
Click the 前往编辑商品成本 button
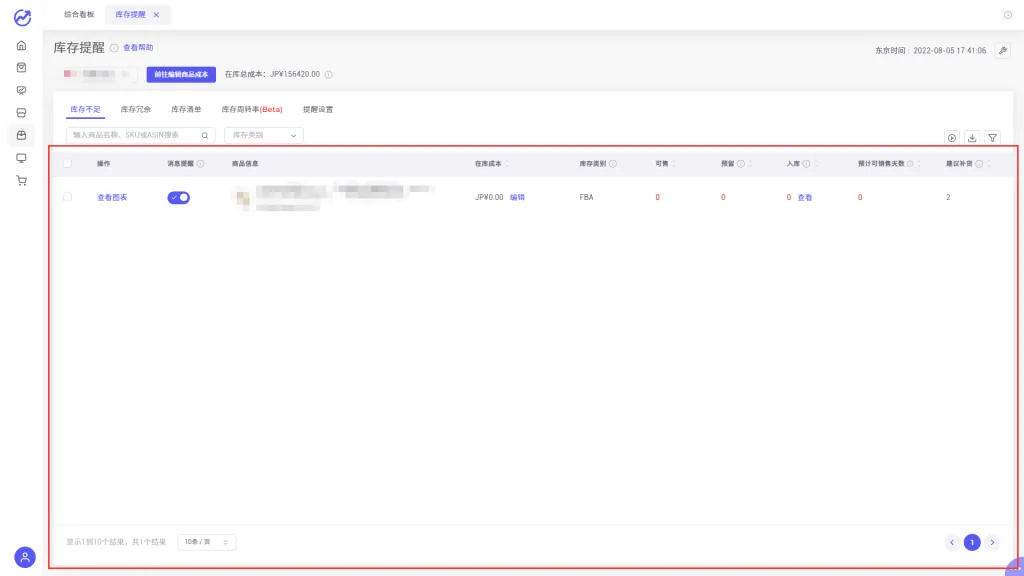181,74
